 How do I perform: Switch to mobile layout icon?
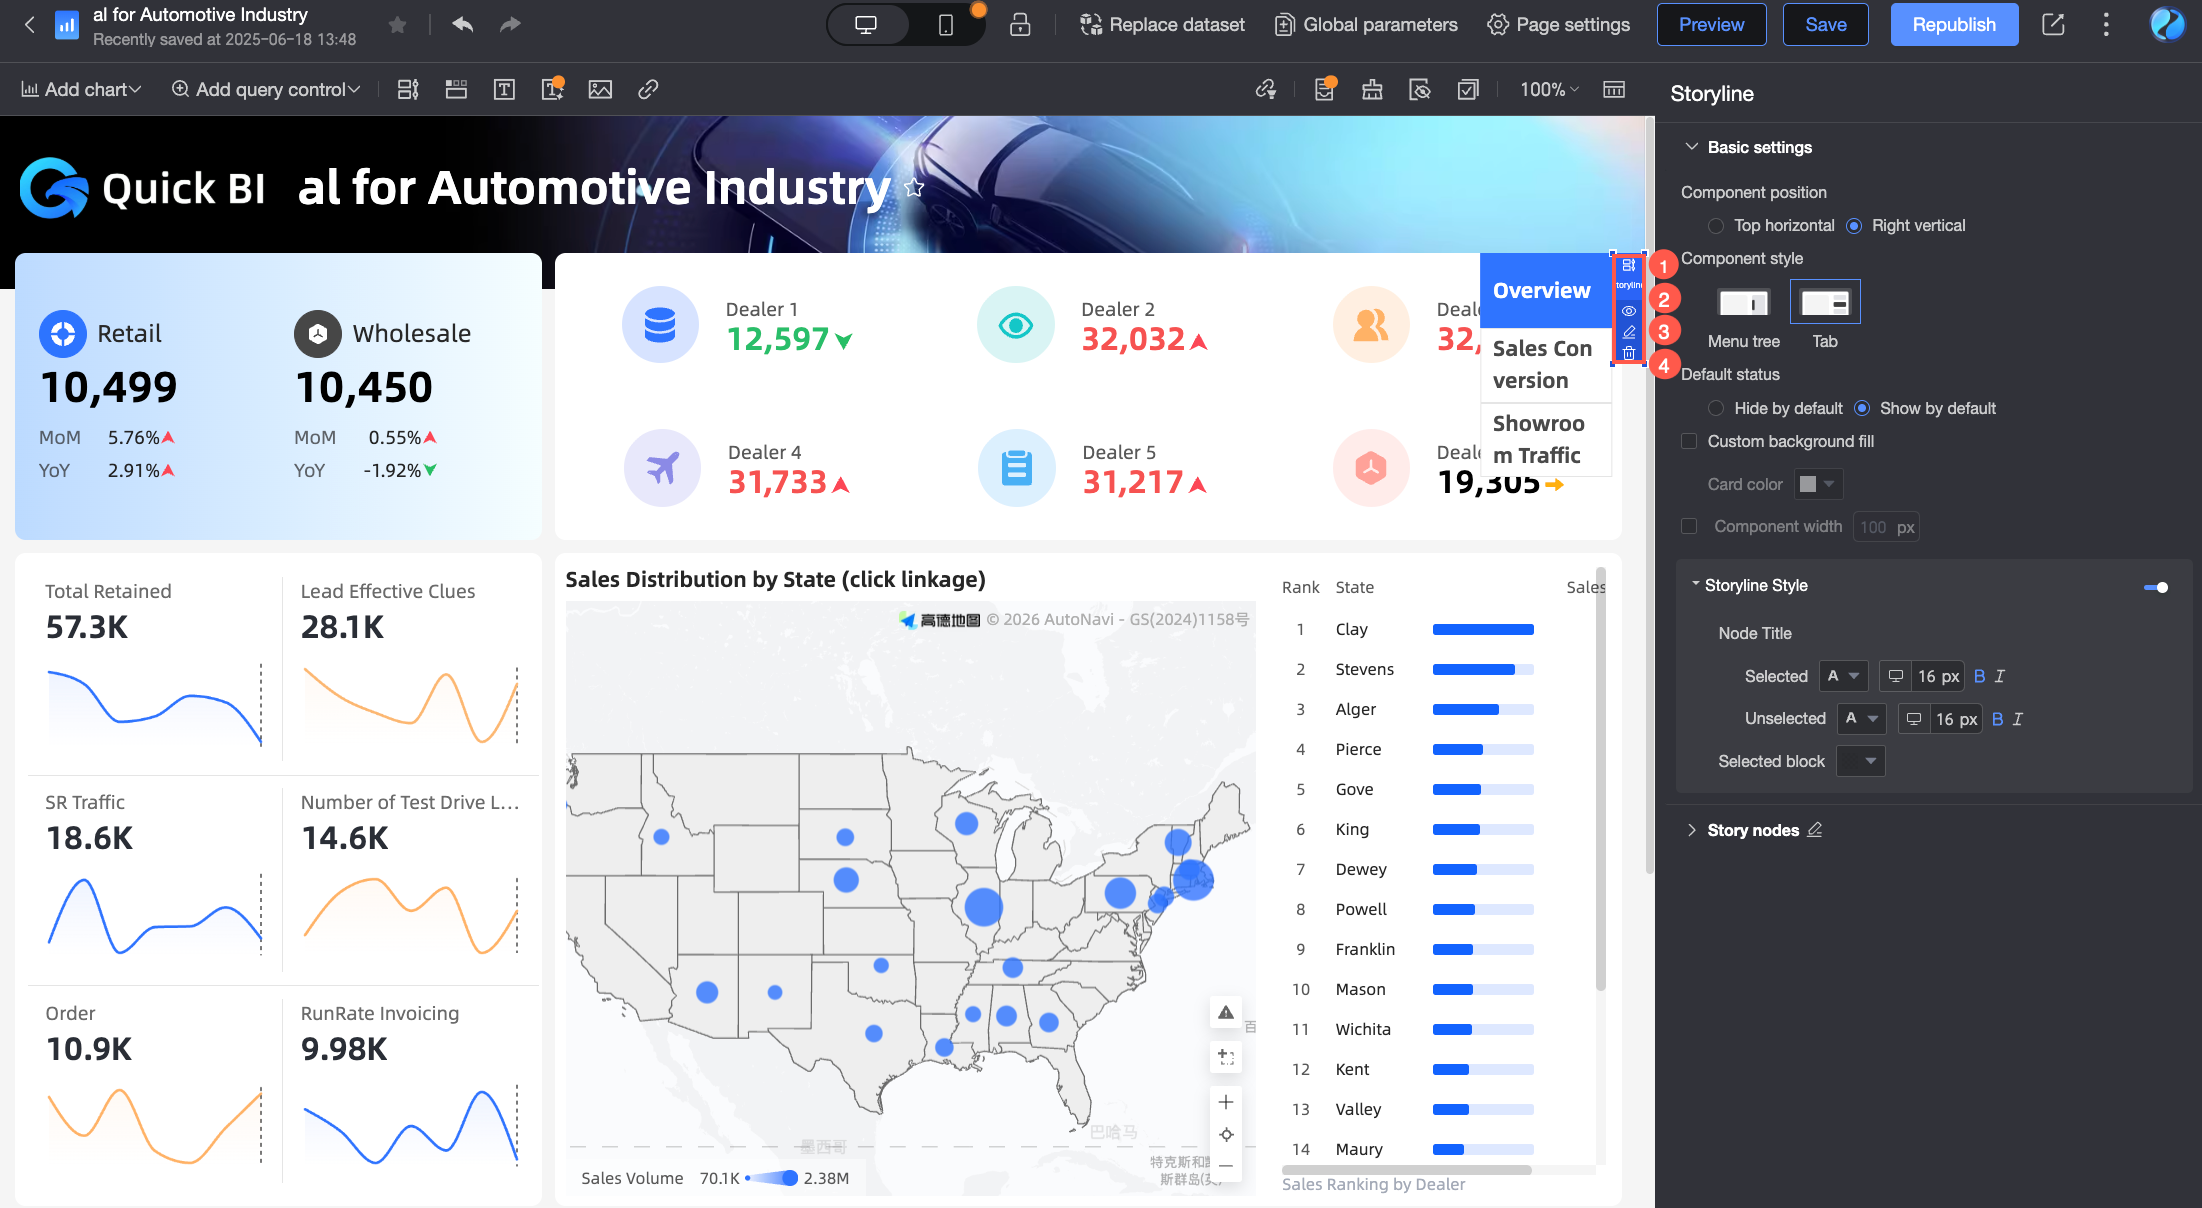pos(945,25)
